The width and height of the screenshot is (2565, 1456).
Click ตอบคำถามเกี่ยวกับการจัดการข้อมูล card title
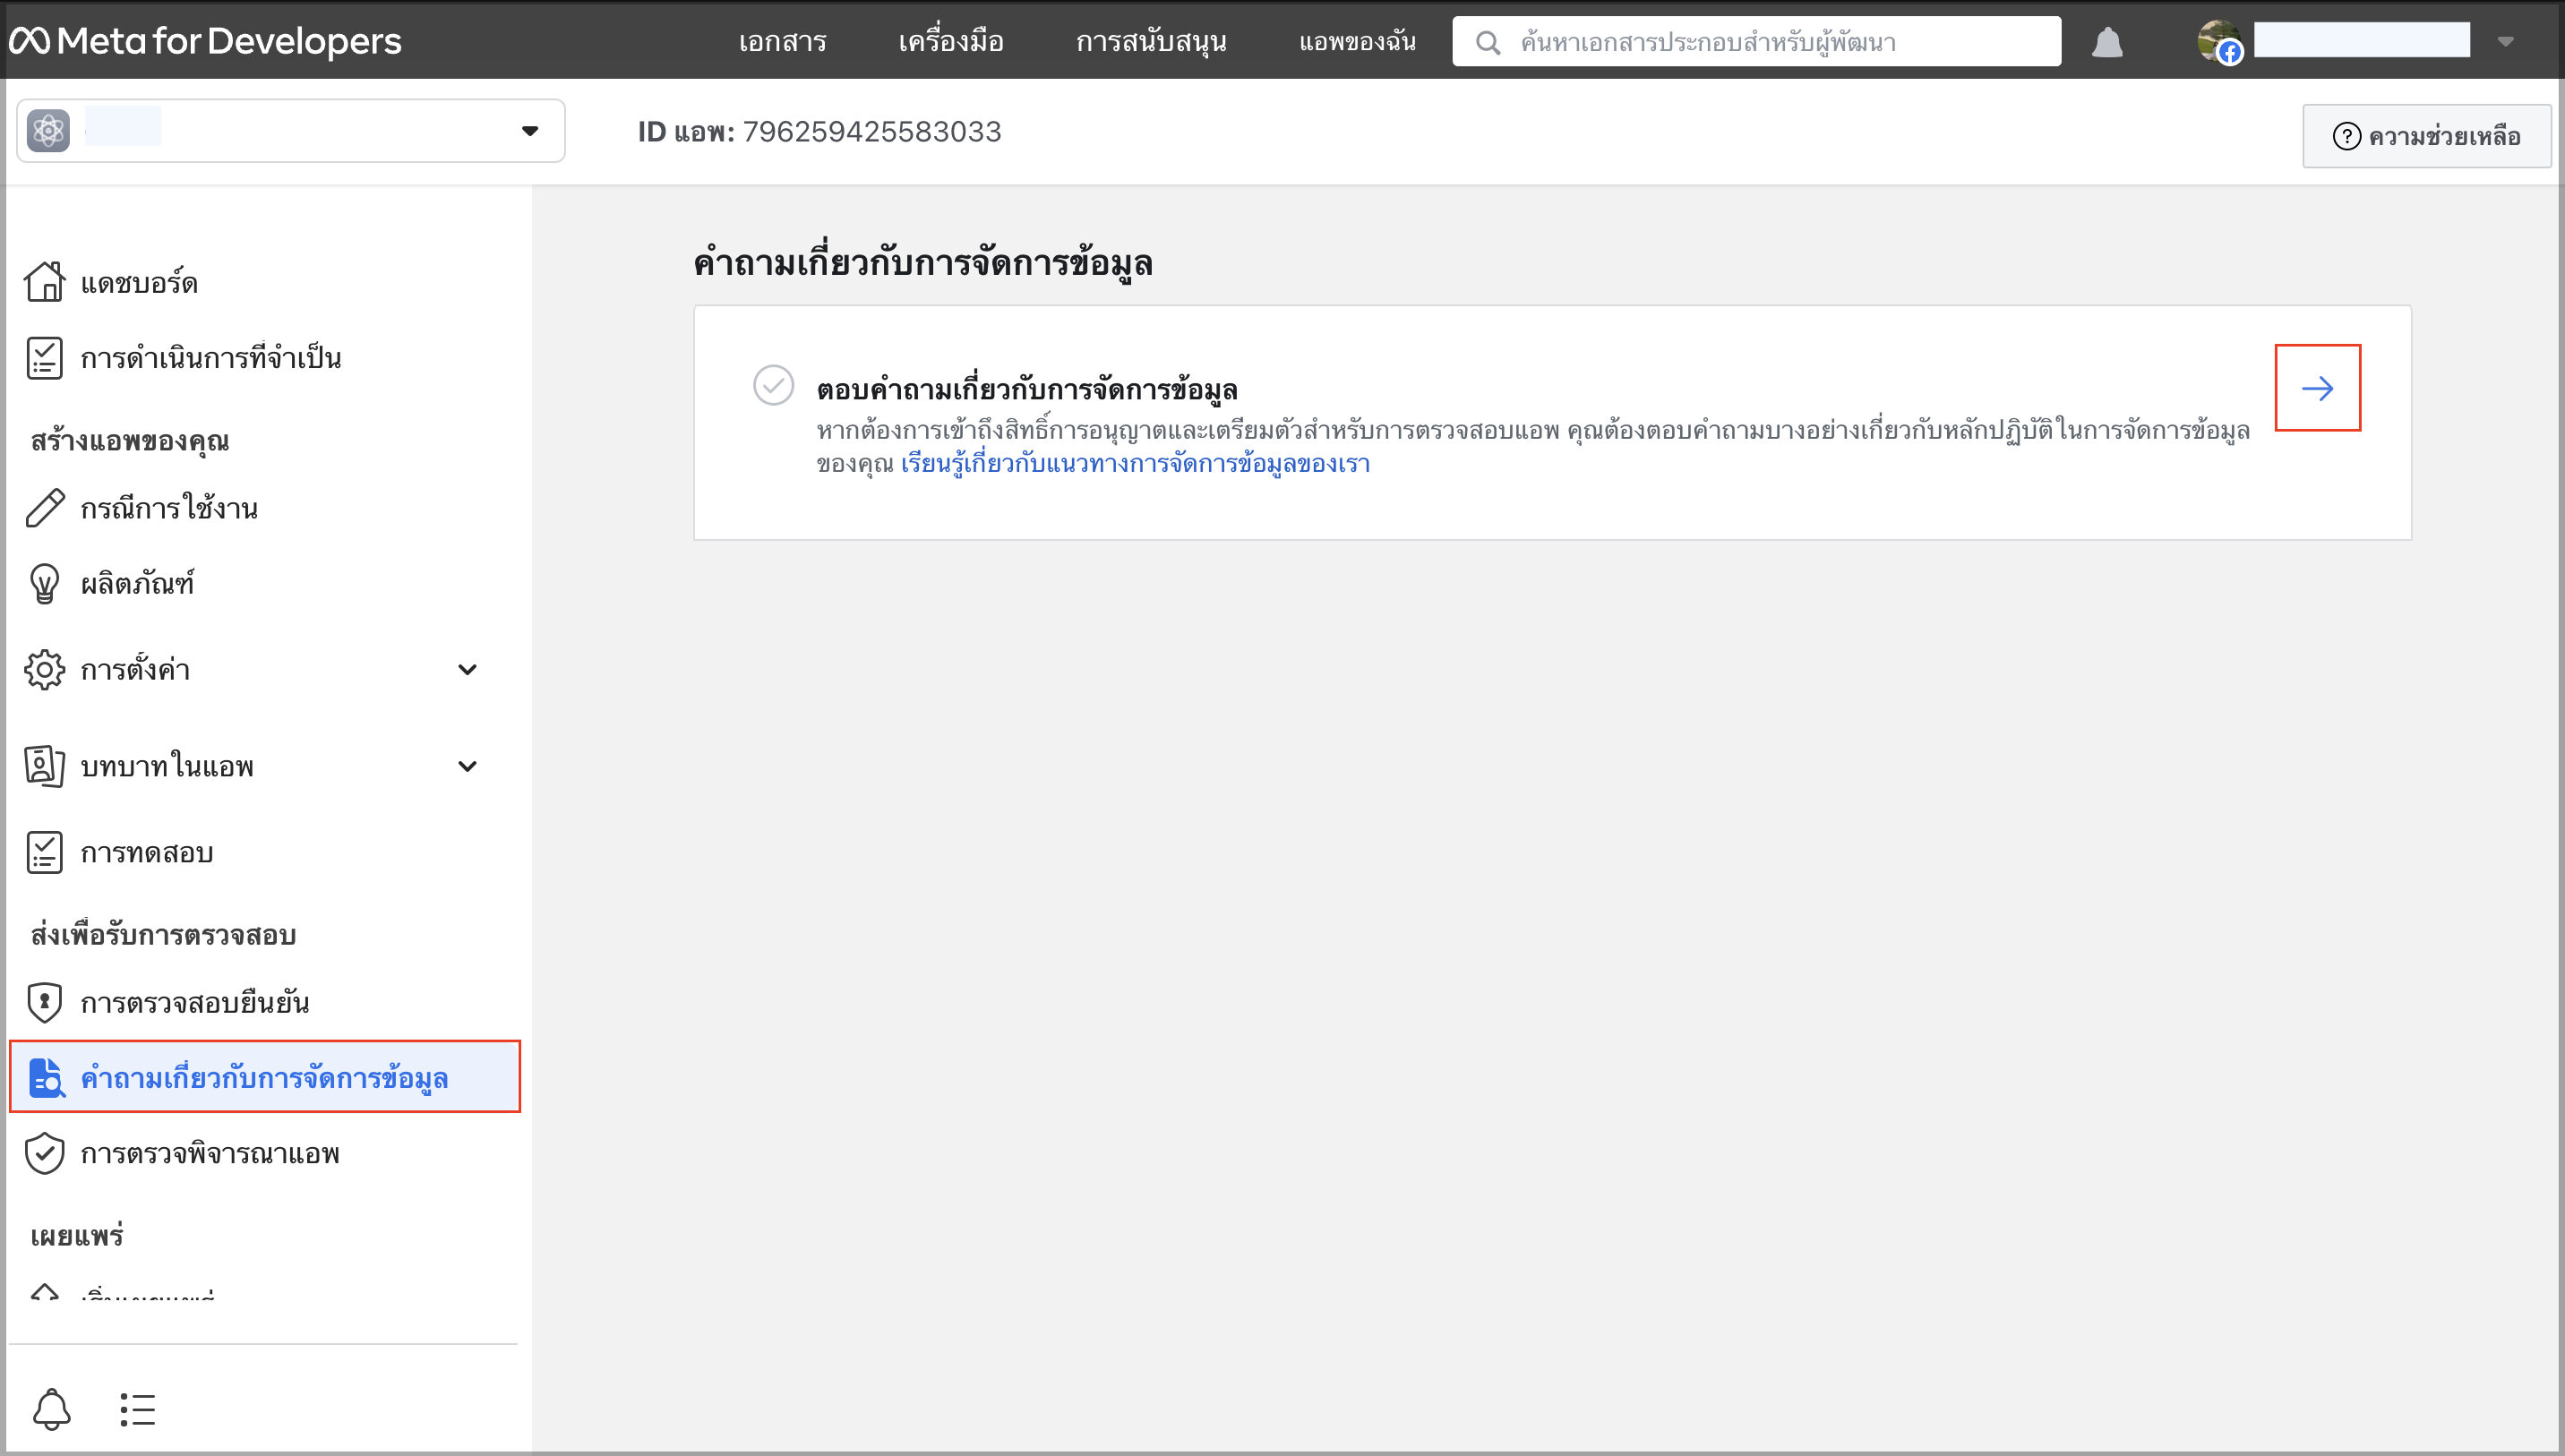pos(1027,389)
